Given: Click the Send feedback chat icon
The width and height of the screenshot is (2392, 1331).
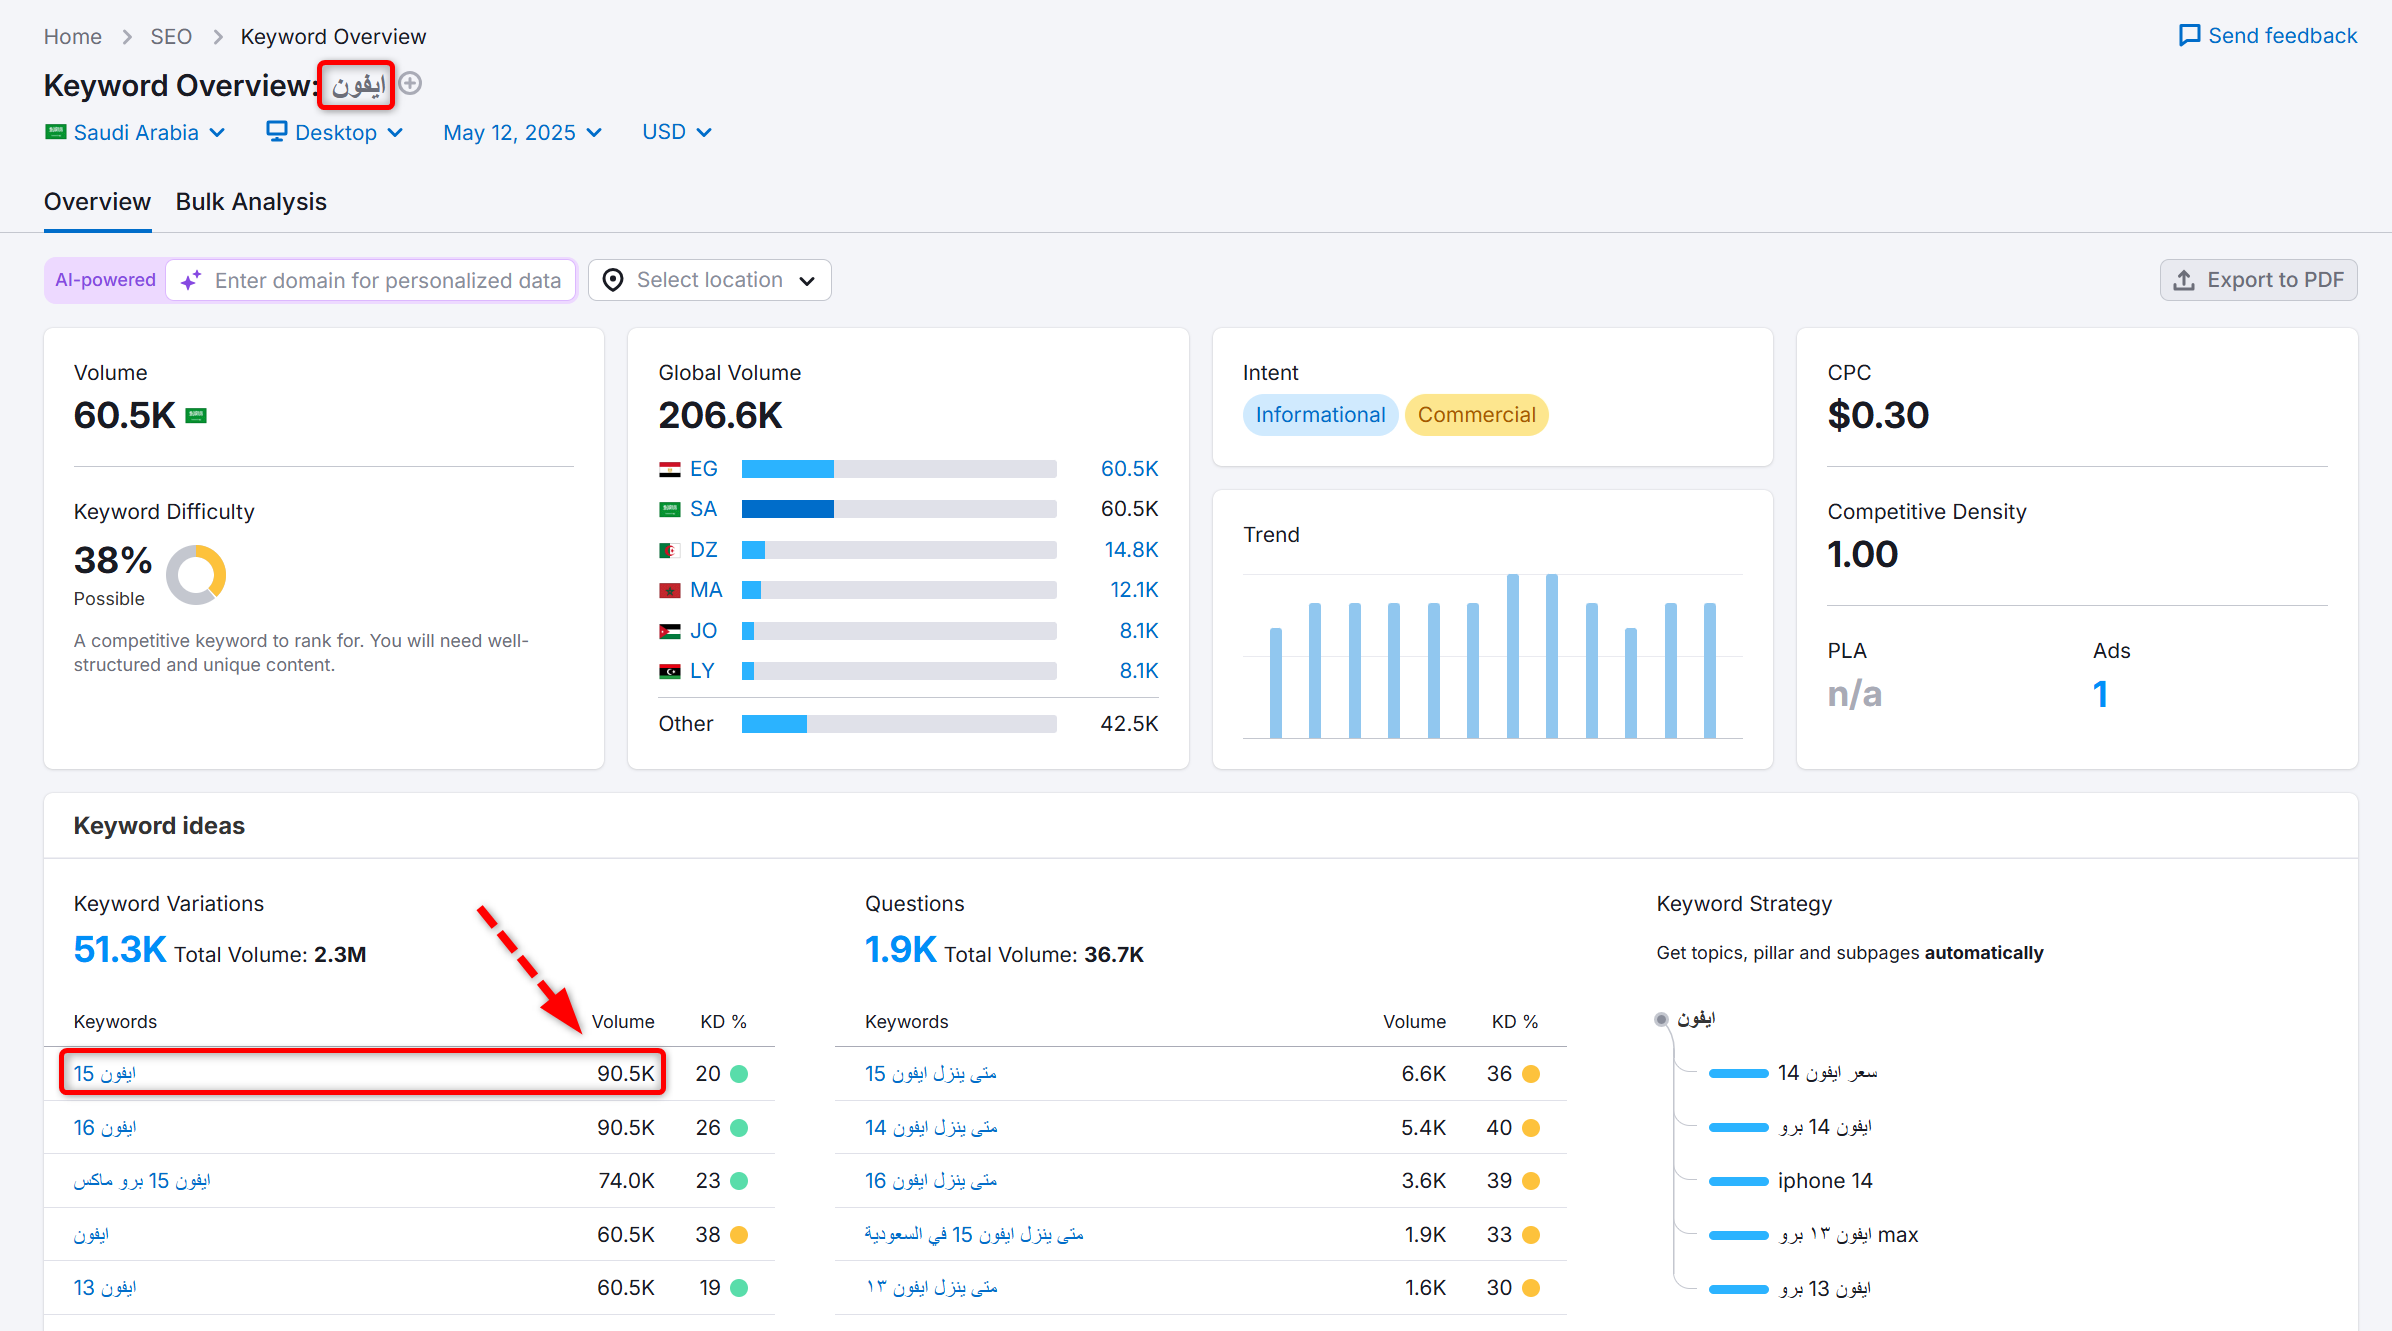Looking at the screenshot, I should pos(2189,36).
